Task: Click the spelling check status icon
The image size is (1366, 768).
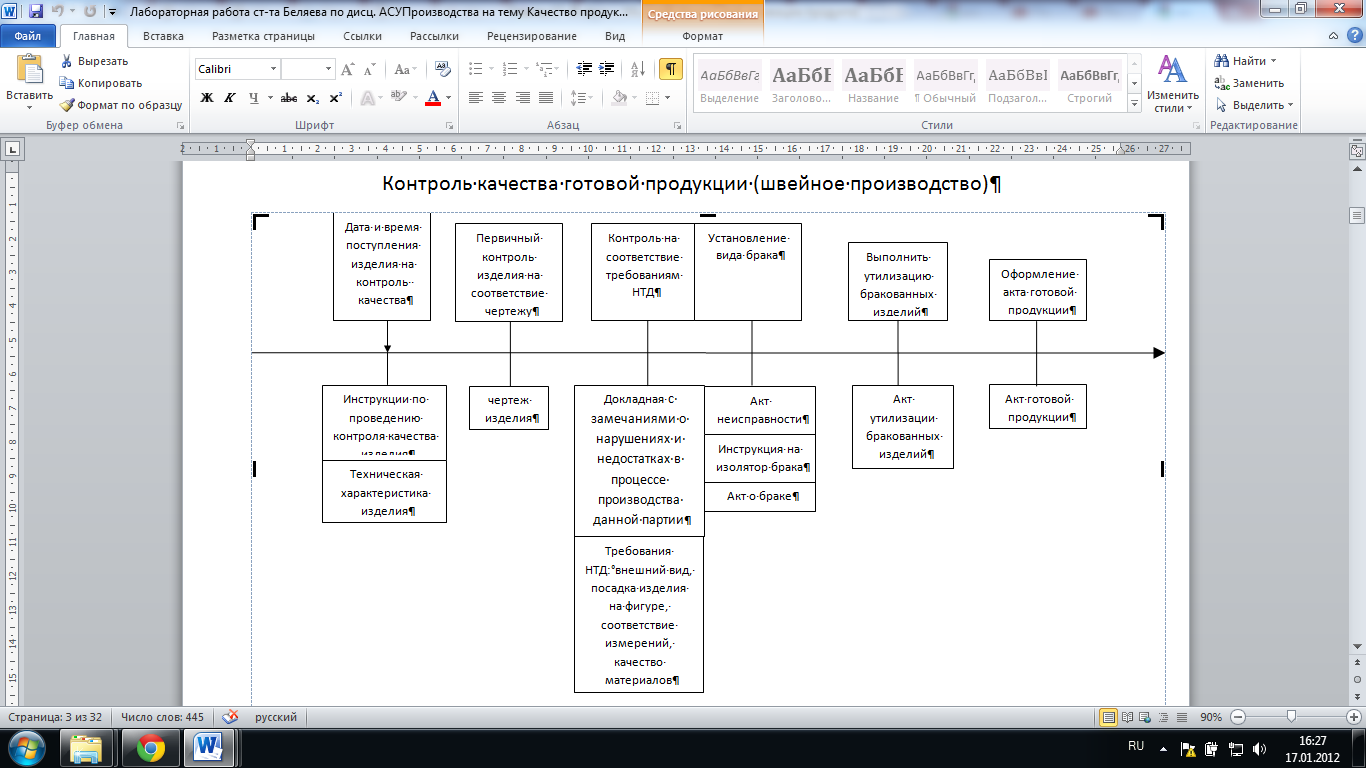Action: tap(230, 717)
